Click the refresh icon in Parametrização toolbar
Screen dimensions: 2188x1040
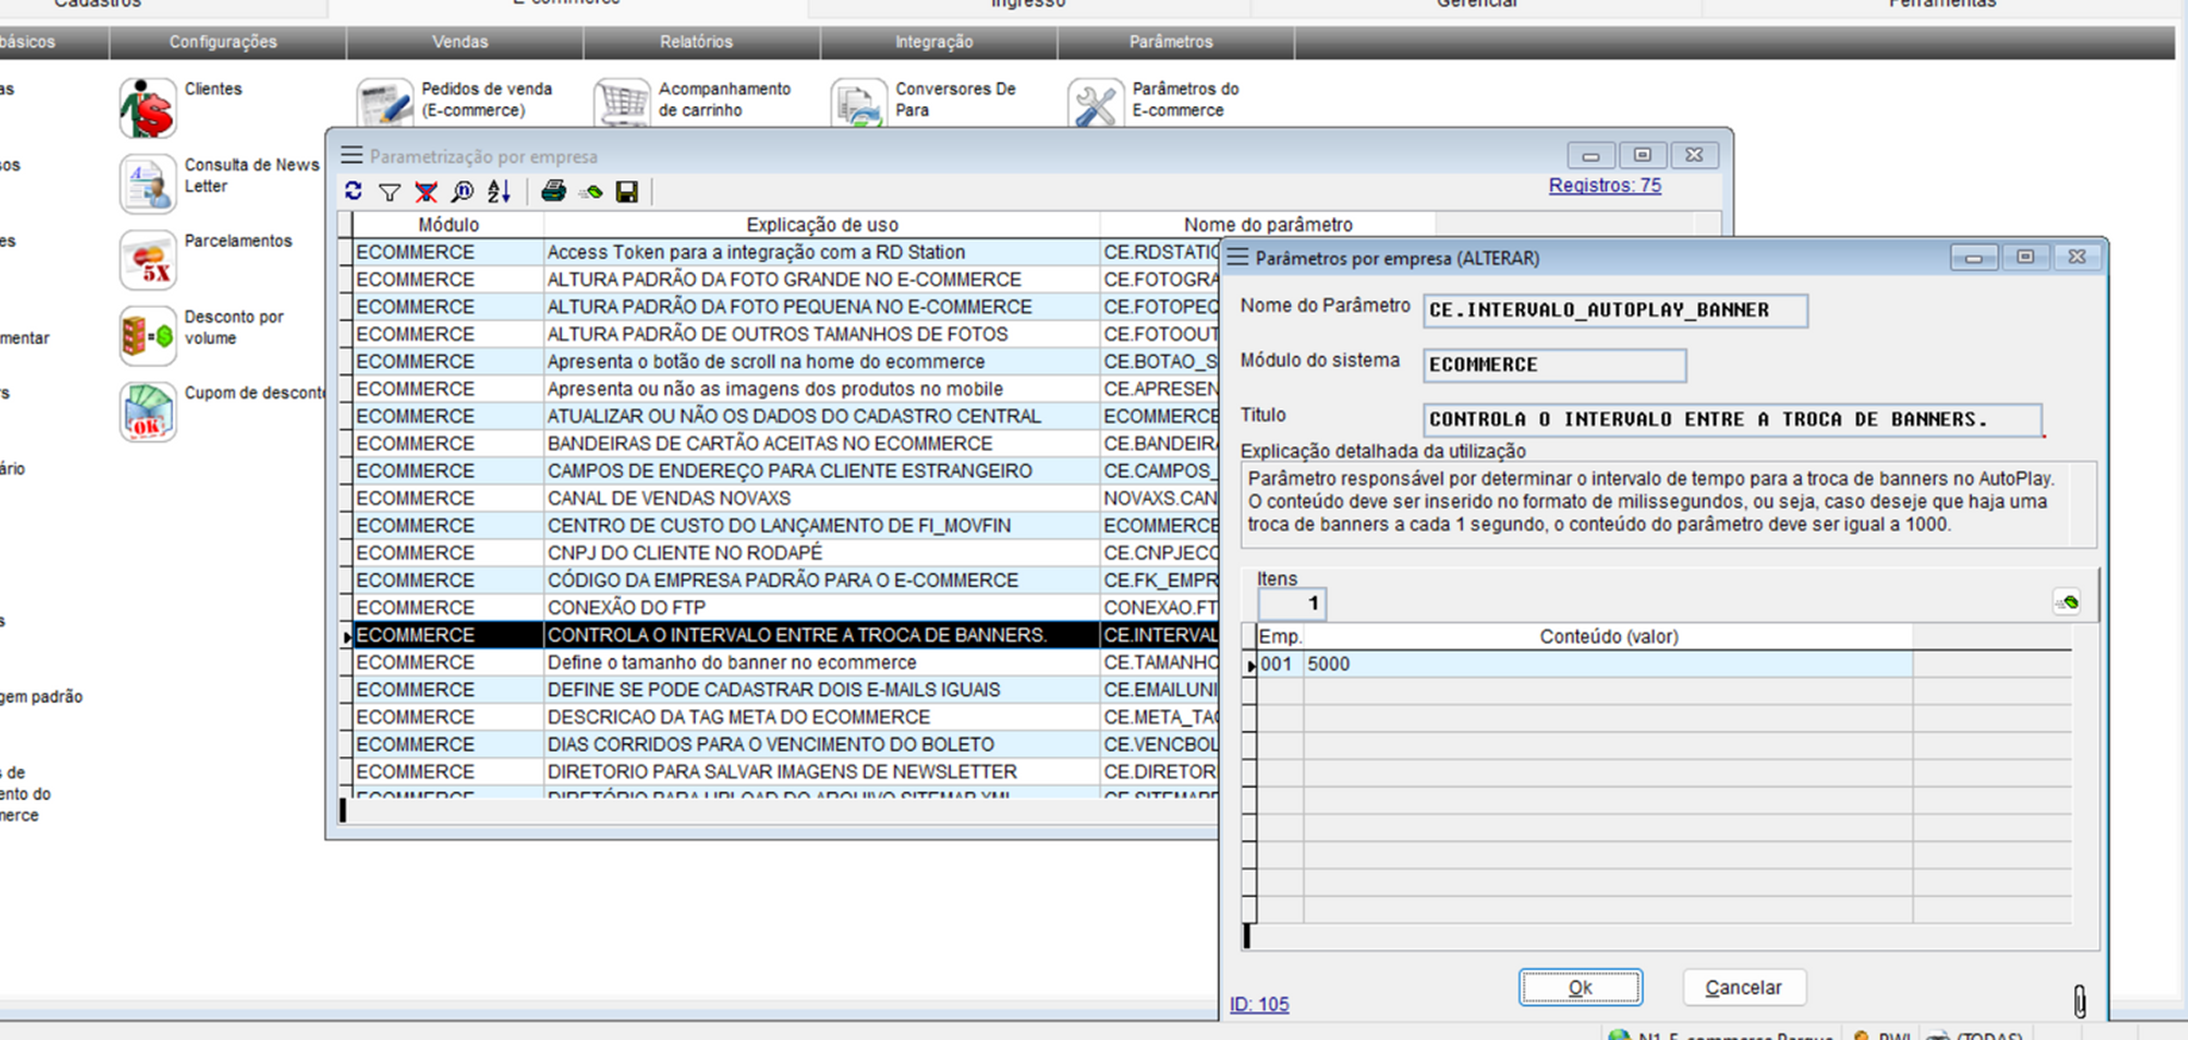tap(353, 191)
